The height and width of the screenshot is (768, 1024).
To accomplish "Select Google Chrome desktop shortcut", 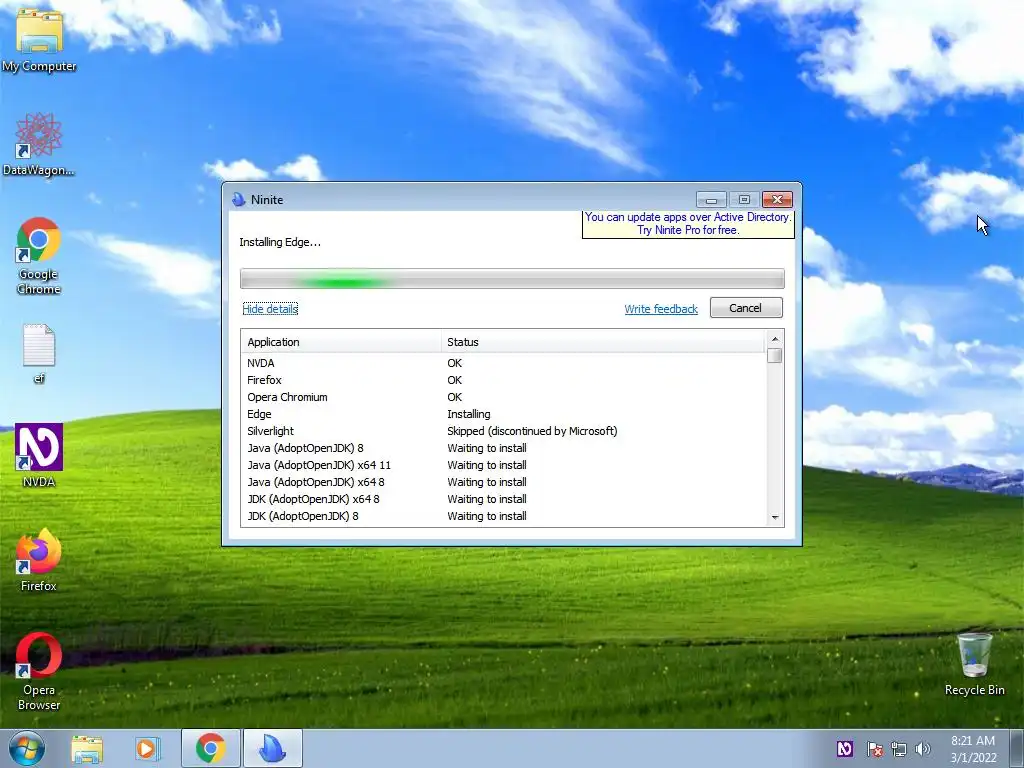I will 39,256.
